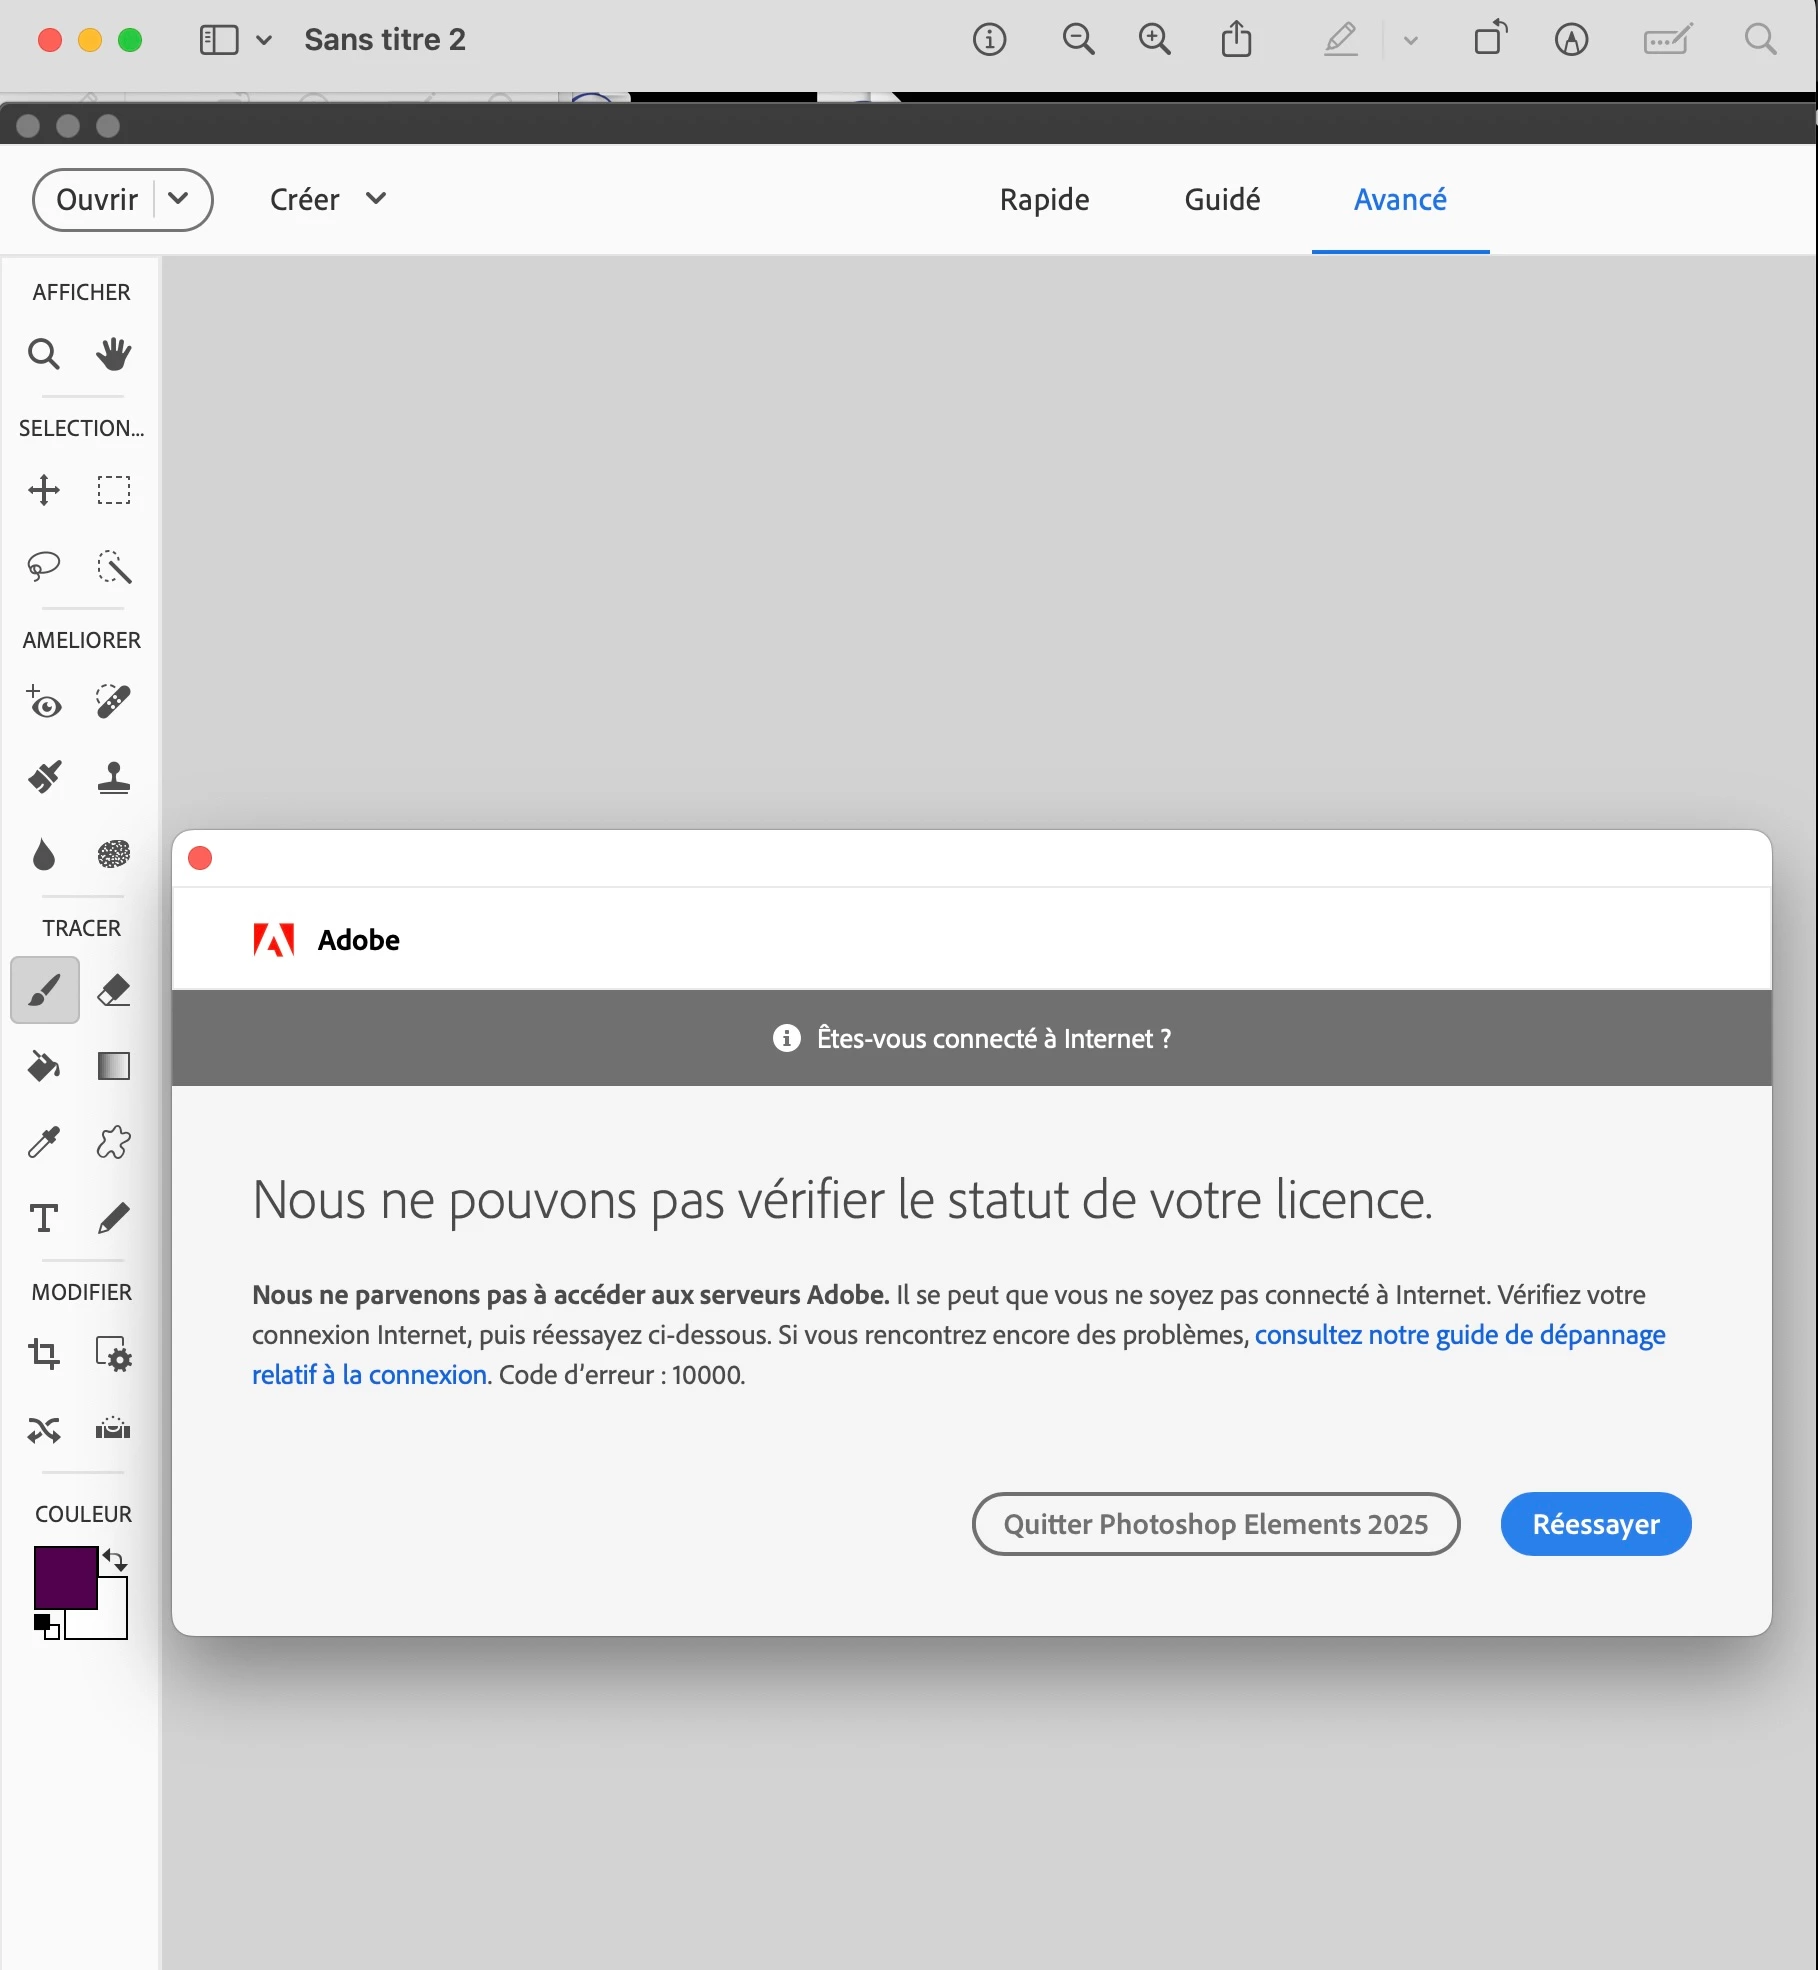Select the Eyedropper color picker tool
Screen dimensions: 1818x1970
click(x=44, y=1142)
